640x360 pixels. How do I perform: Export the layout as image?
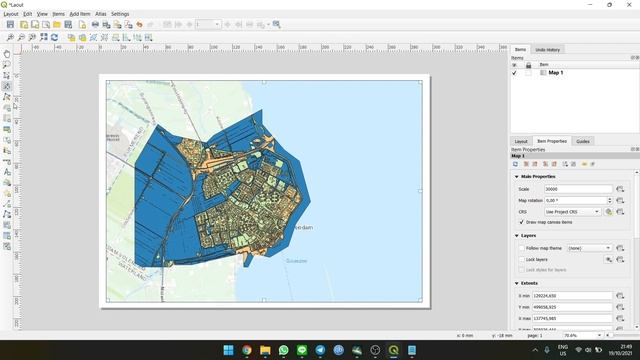point(106,24)
